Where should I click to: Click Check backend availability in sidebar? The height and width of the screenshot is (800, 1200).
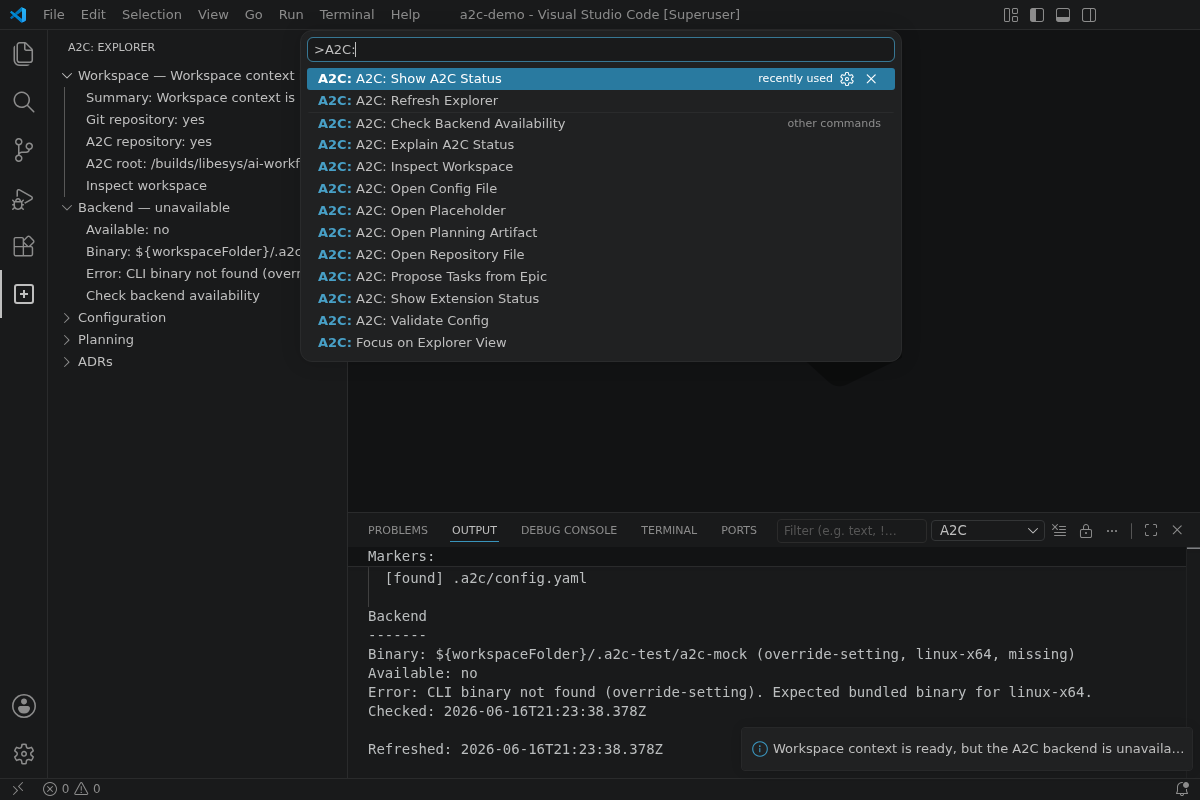coord(173,296)
